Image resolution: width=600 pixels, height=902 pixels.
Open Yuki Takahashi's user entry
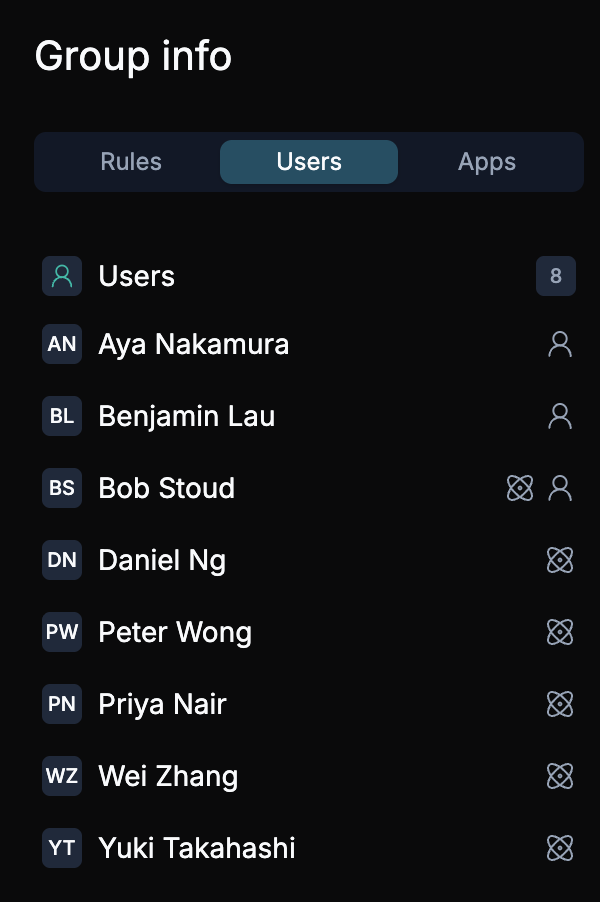click(x=197, y=848)
